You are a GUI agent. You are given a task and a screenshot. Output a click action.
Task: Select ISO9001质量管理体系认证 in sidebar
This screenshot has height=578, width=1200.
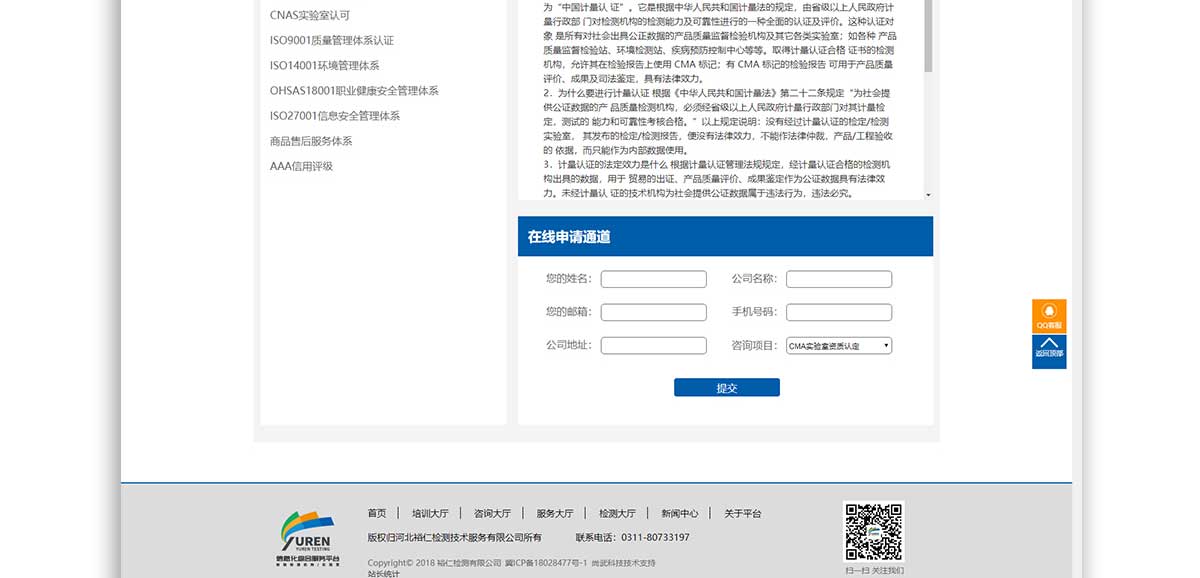click(x=332, y=40)
